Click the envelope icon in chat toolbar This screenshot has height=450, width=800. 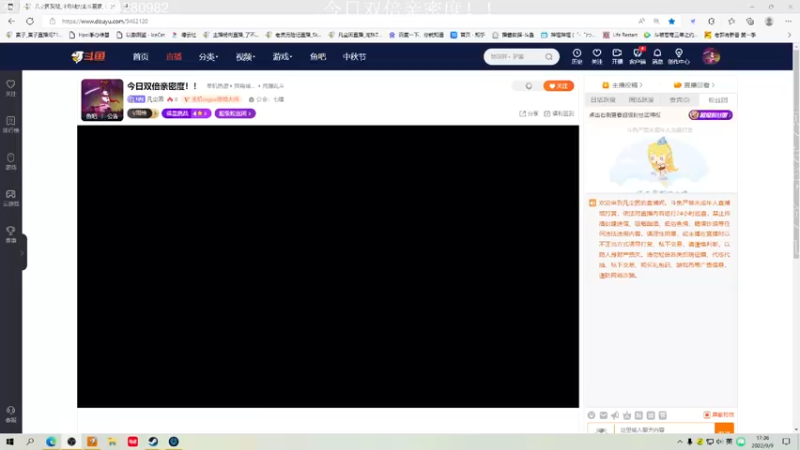coord(604,415)
